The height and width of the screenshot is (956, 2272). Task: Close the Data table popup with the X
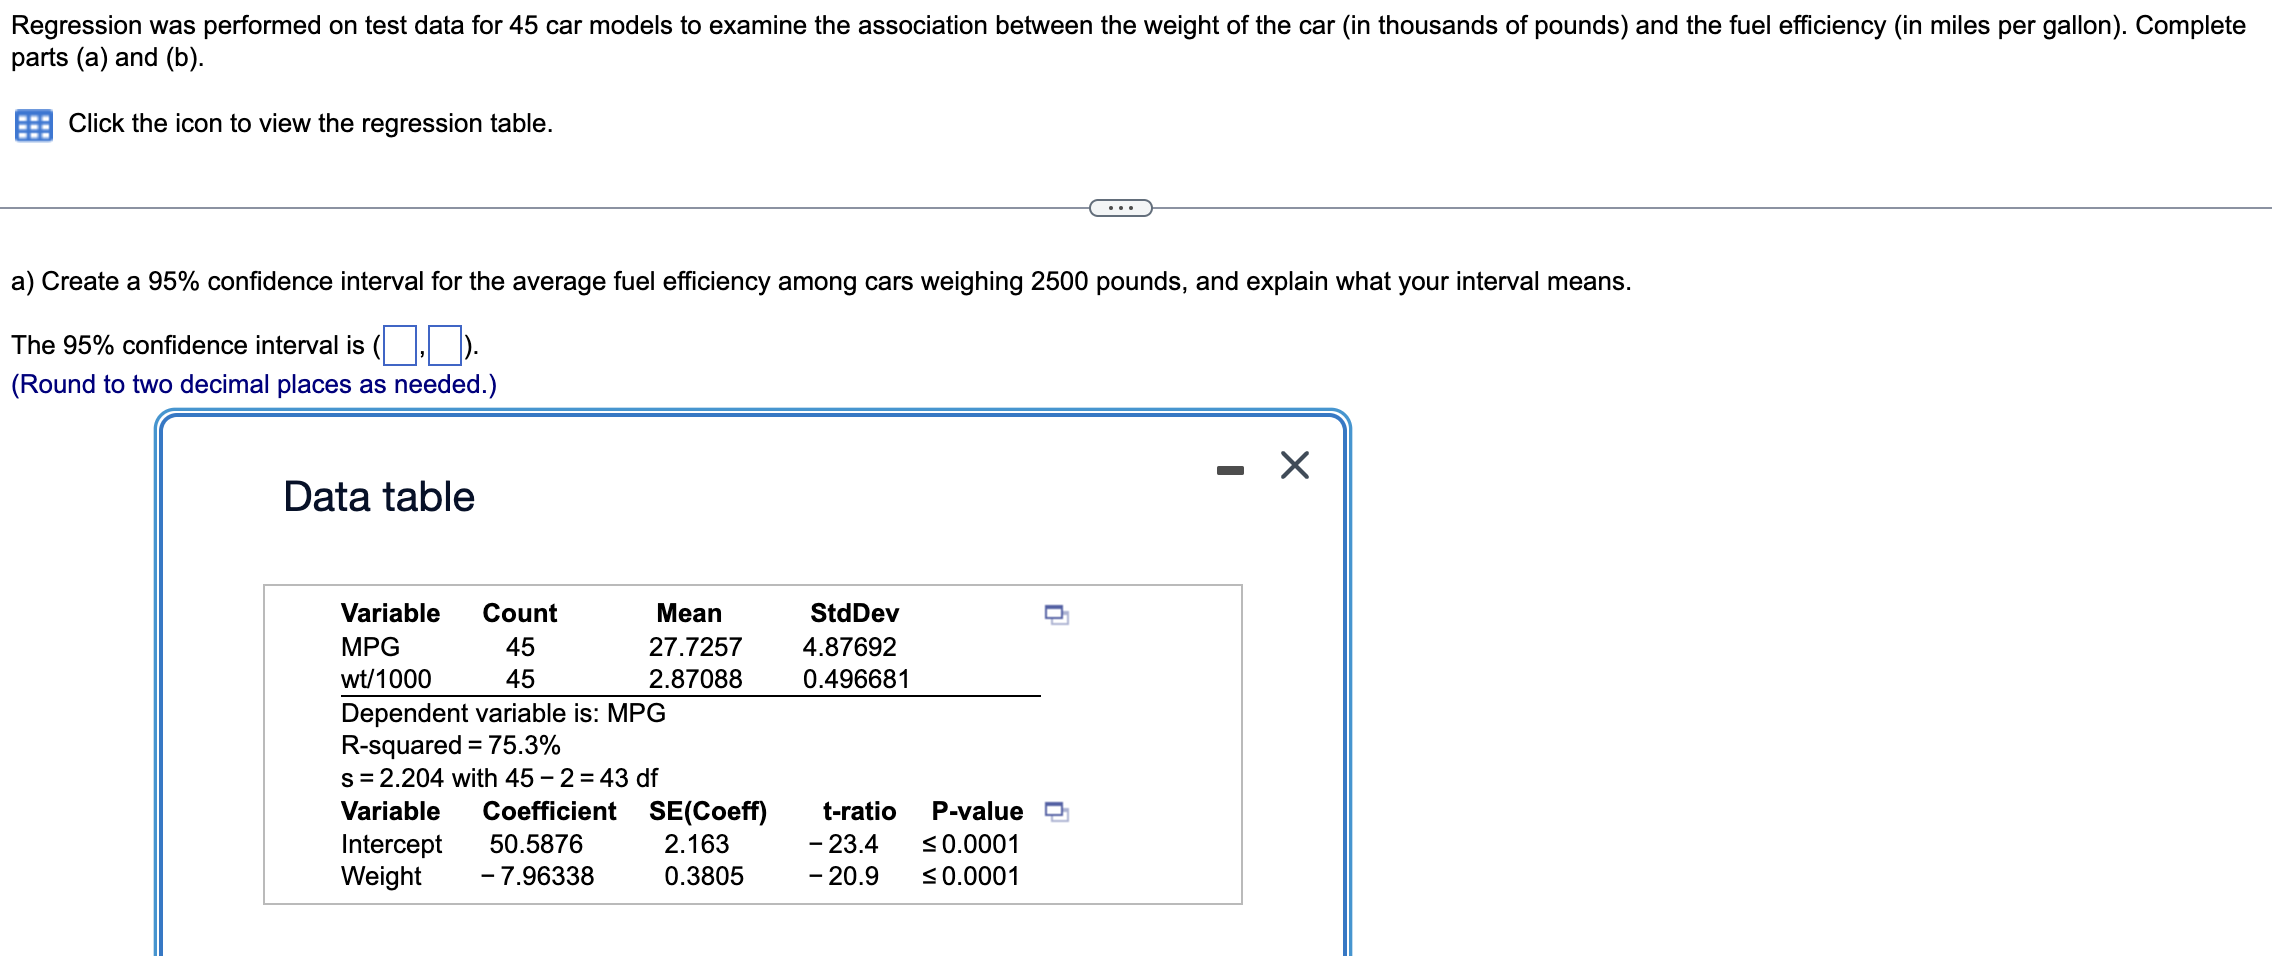(x=1295, y=464)
